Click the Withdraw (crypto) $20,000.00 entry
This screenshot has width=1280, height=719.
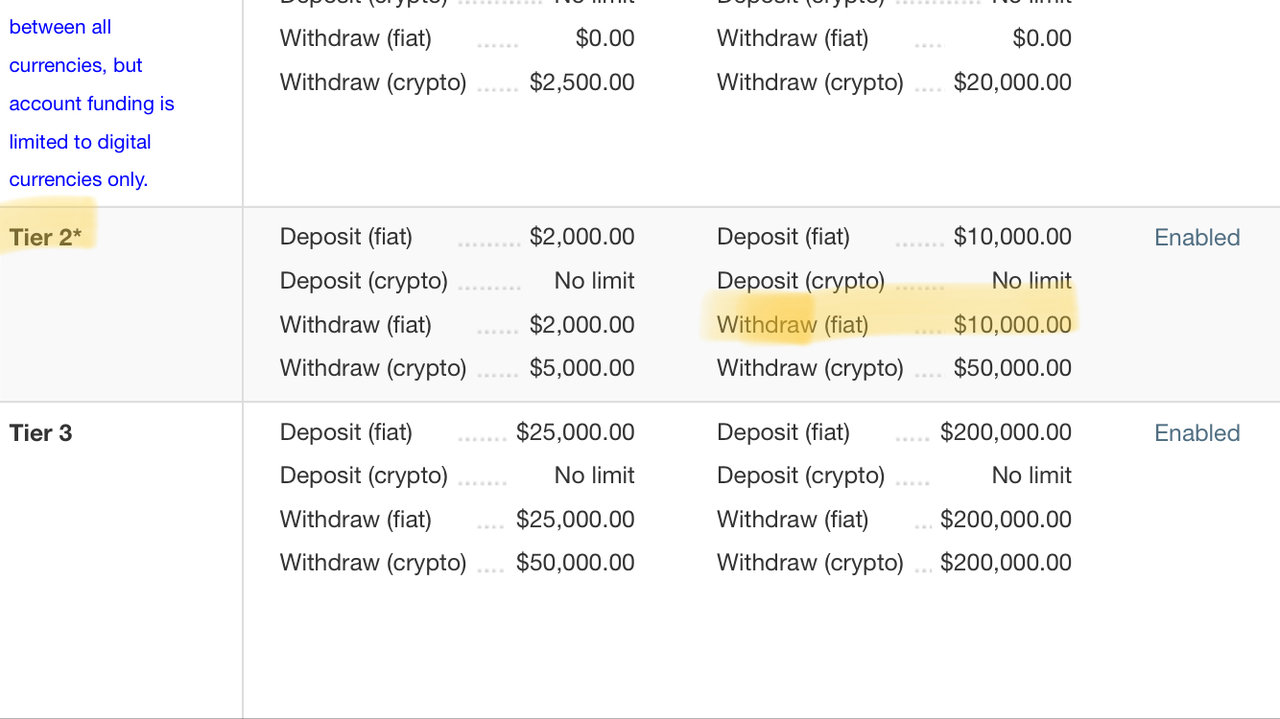coord(894,82)
